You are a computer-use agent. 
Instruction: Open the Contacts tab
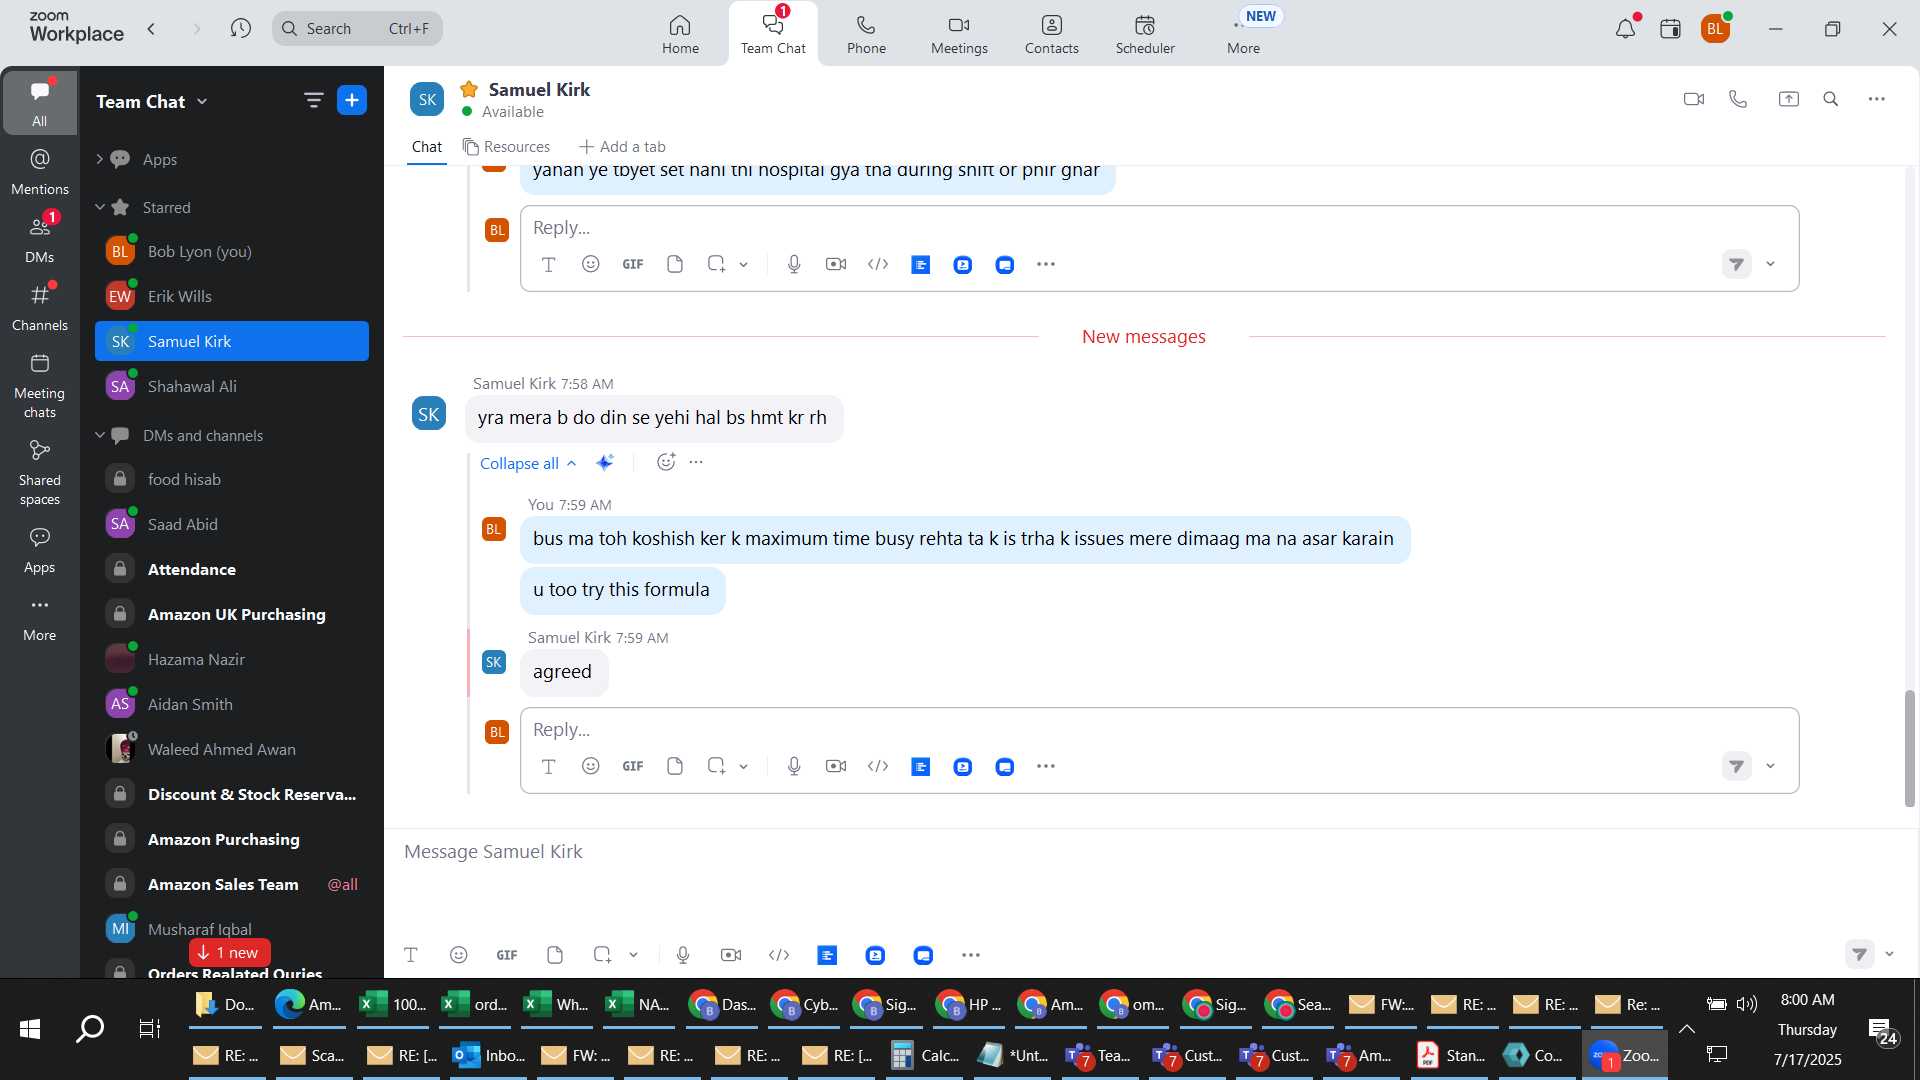pyautogui.click(x=1051, y=34)
